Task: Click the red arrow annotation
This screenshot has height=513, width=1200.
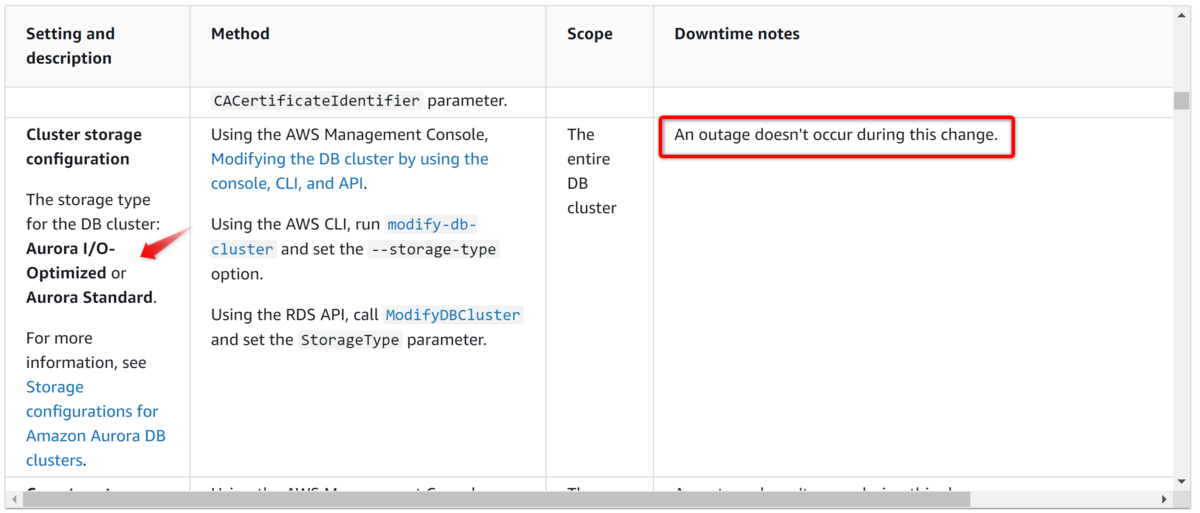Action: point(165,243)
